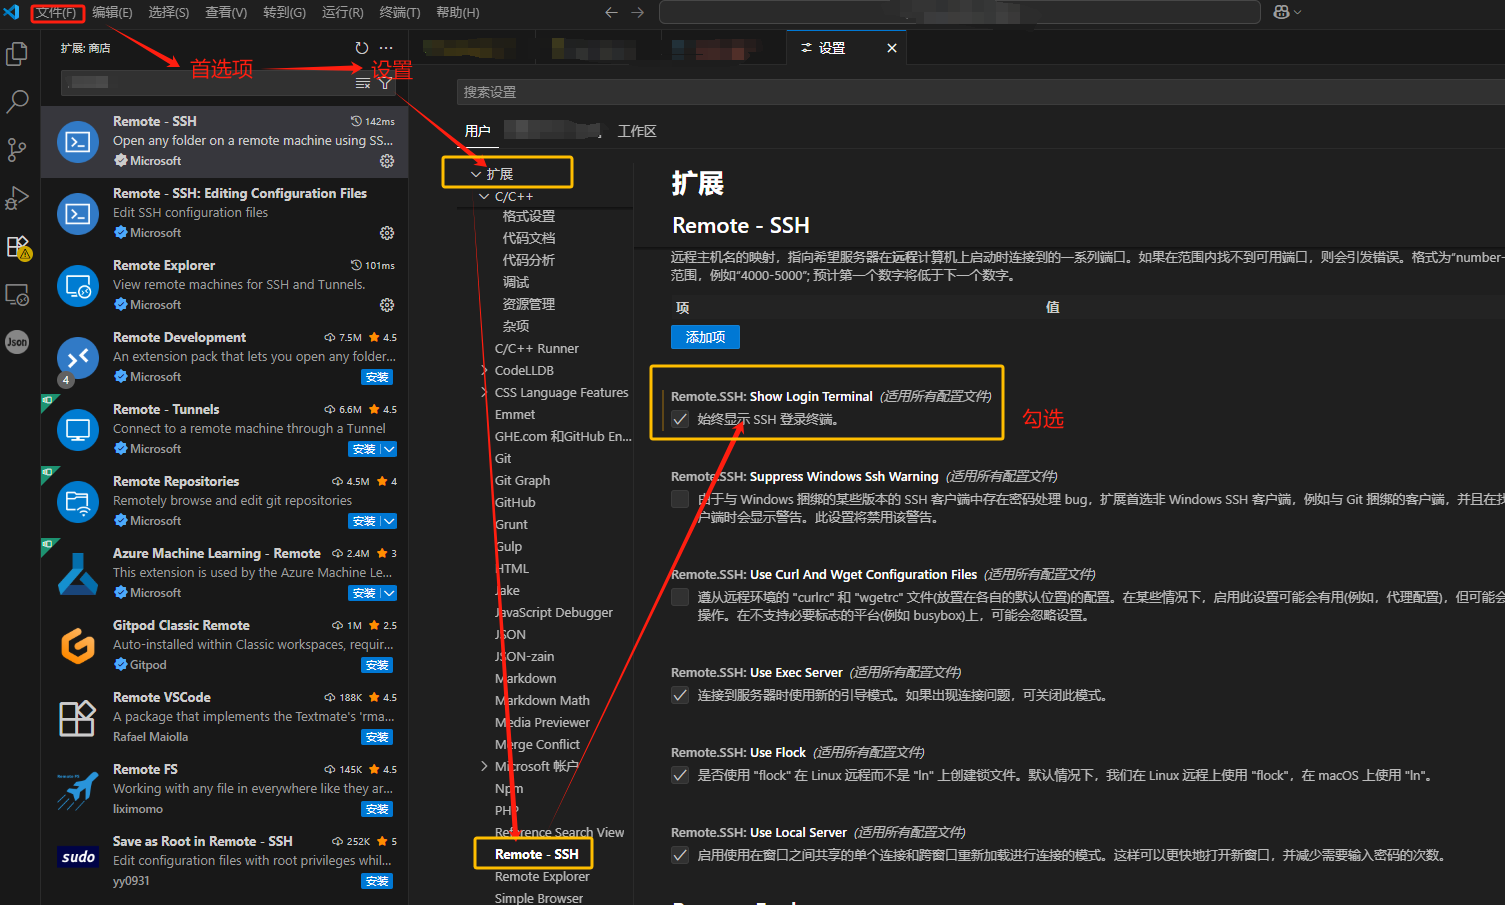
Task: Go back with navigation arrow
Action: tap(611, 12)
